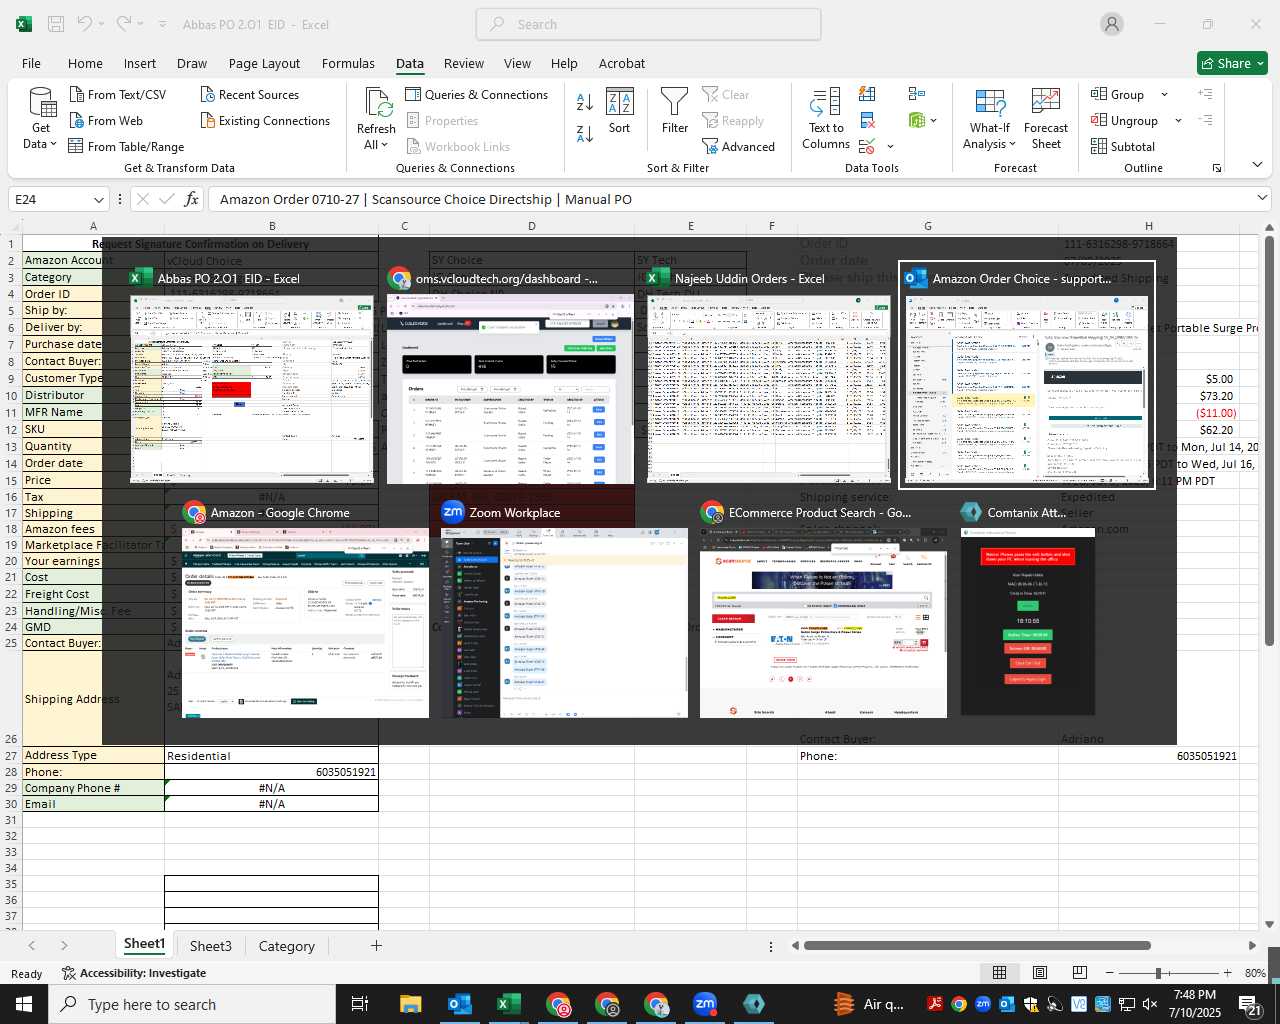Open the Page Layout tab
The image size is (1280, 1024).
tap(264, 63)
